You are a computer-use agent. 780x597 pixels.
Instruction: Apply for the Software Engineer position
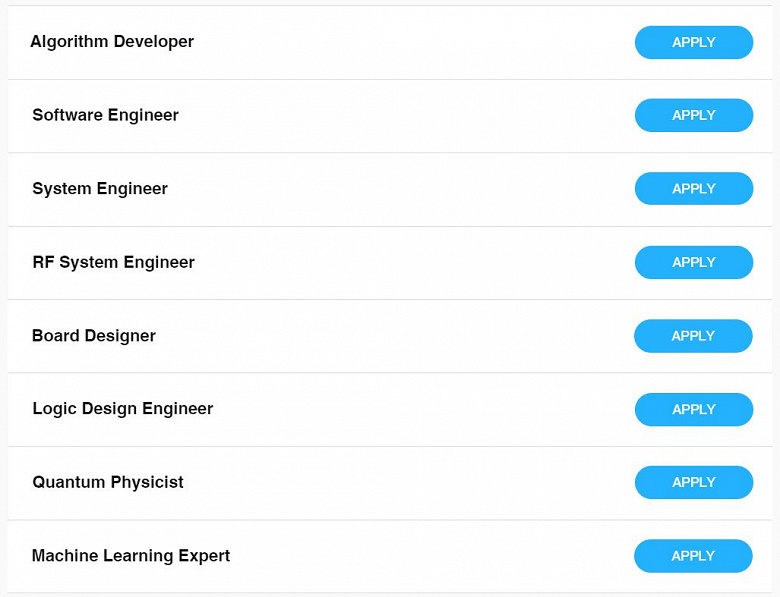click(x=693, y=116)
